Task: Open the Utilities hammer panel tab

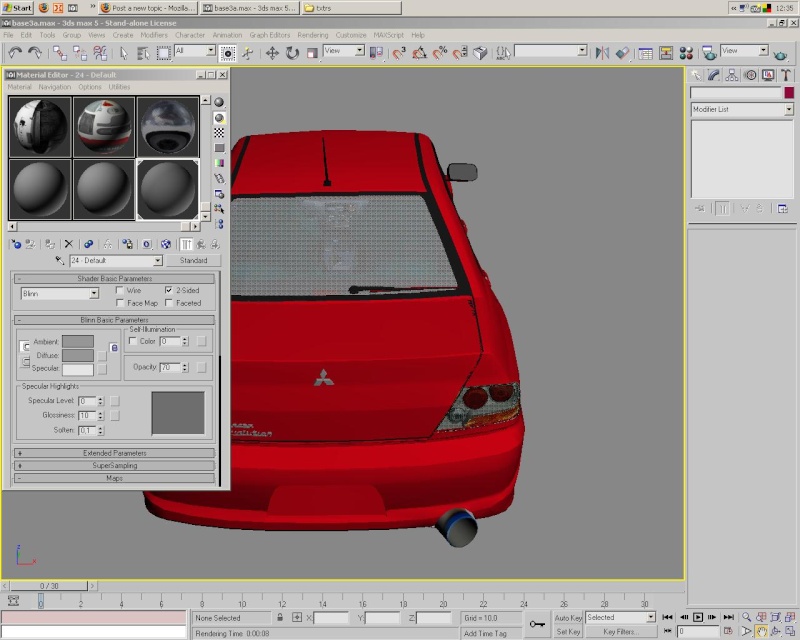Action: tap(786, 76)
